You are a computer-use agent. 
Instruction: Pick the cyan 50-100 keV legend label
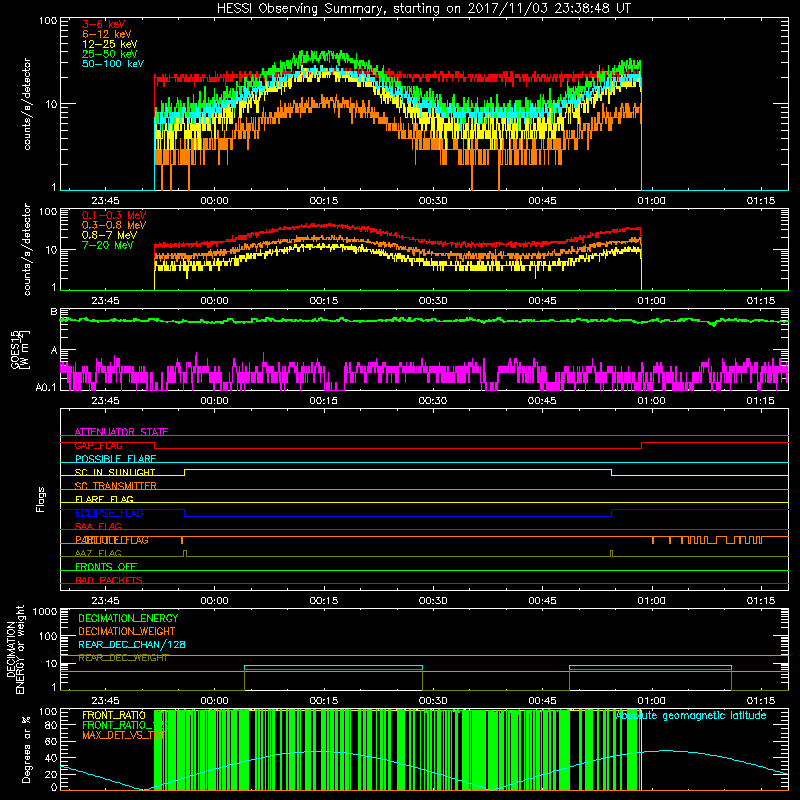(113, 64)
